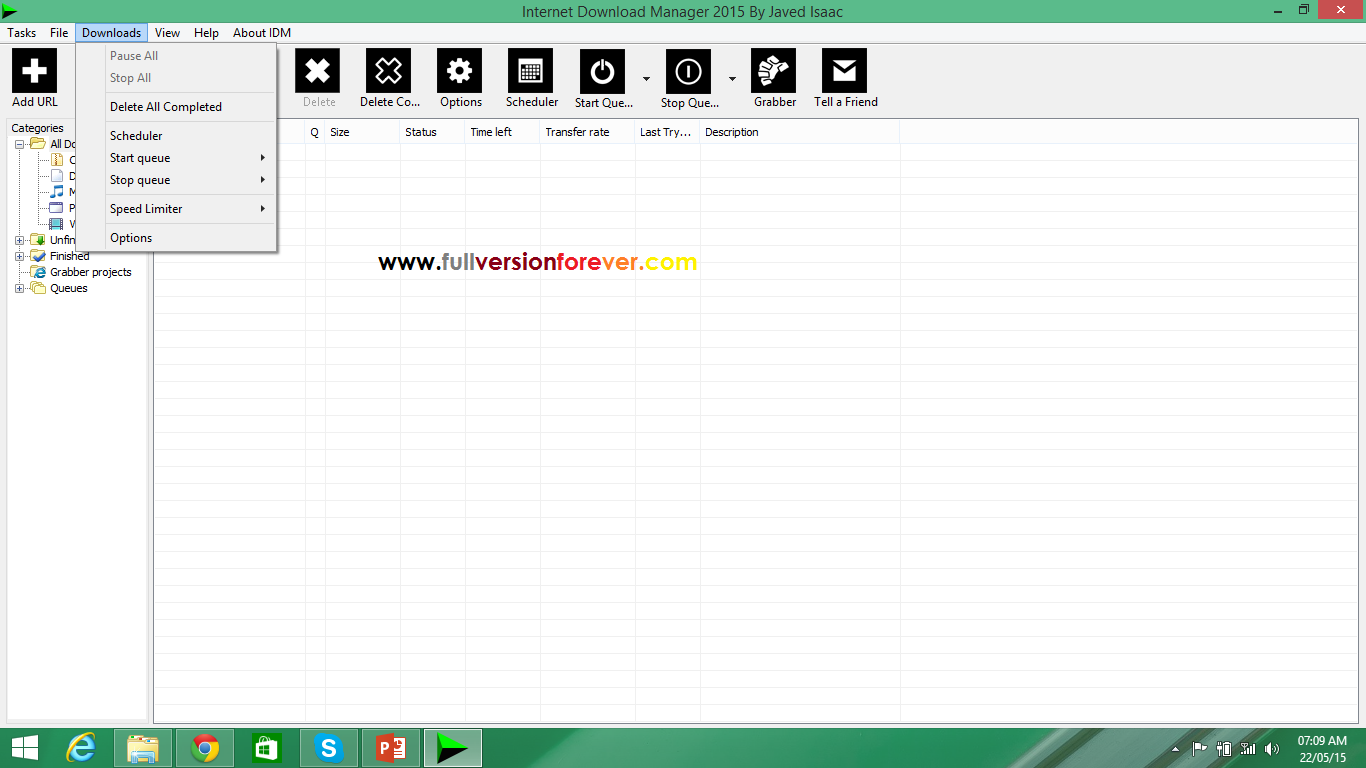Image resolution: width=1366 pixels, height=768 pixels.
Task: Close the open Downloads menu
Action: [111, 33]
